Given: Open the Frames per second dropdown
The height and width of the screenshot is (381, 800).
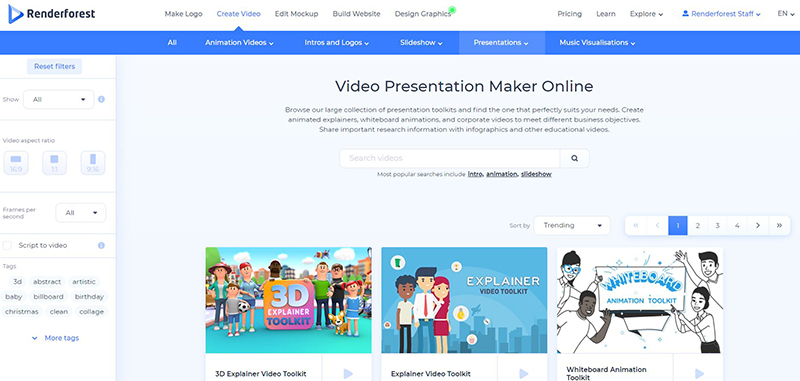Looking at the screenshot, I should (81, 213).
